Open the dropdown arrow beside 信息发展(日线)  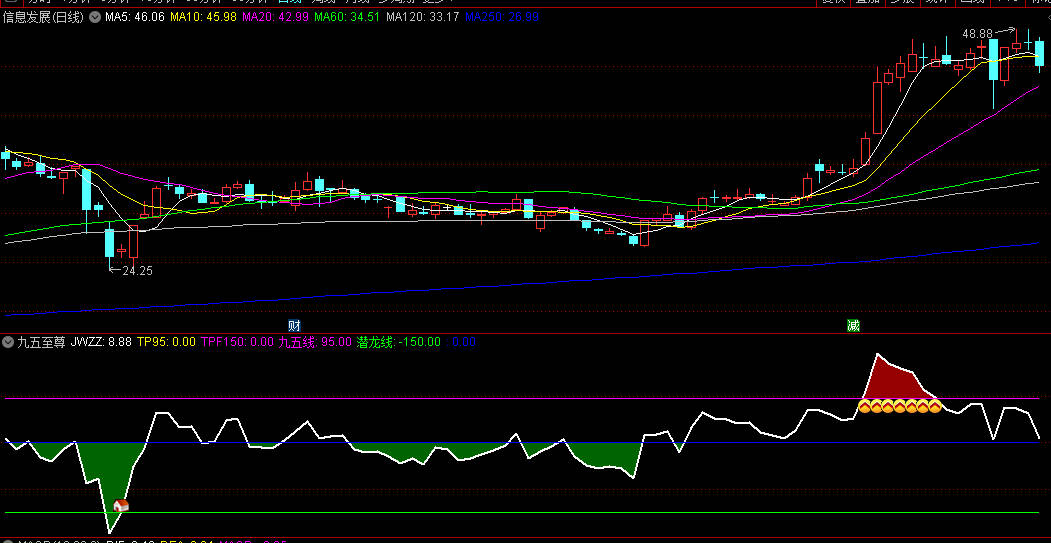tap(95, 17)
